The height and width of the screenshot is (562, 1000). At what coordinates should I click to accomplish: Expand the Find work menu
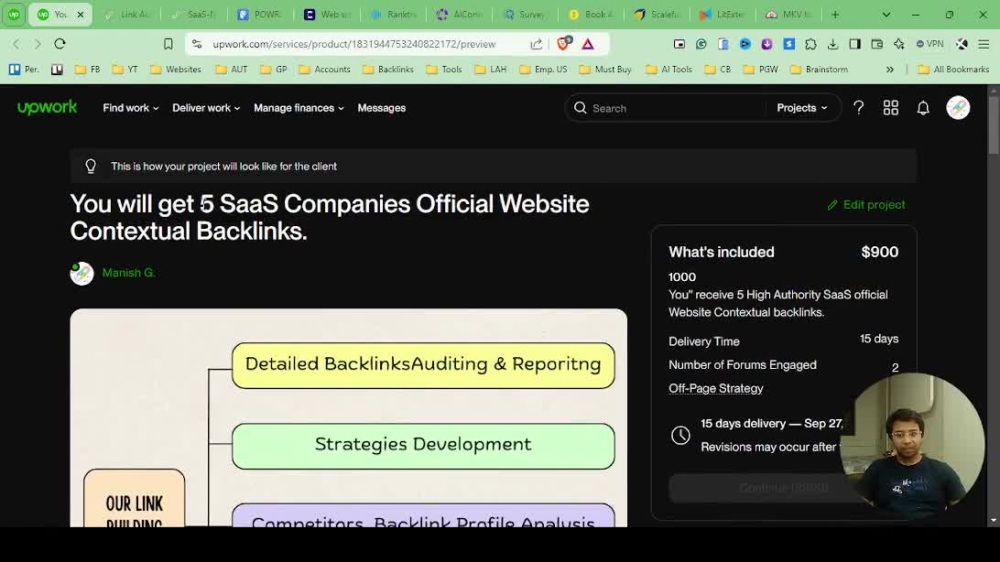[x=131, y=108]
